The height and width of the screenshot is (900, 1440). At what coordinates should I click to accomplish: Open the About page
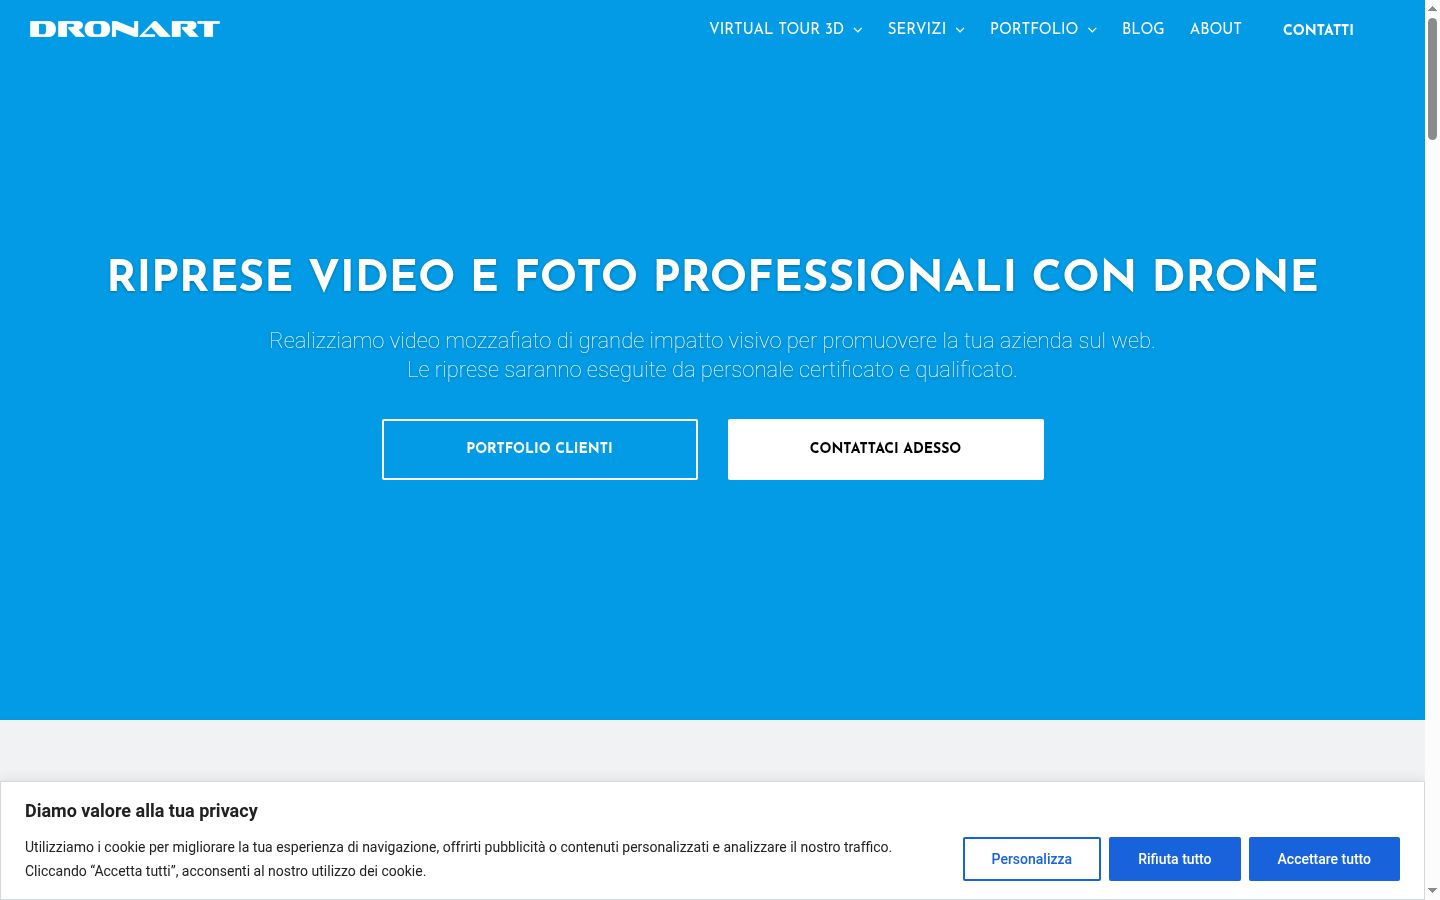click(1216, 29)
